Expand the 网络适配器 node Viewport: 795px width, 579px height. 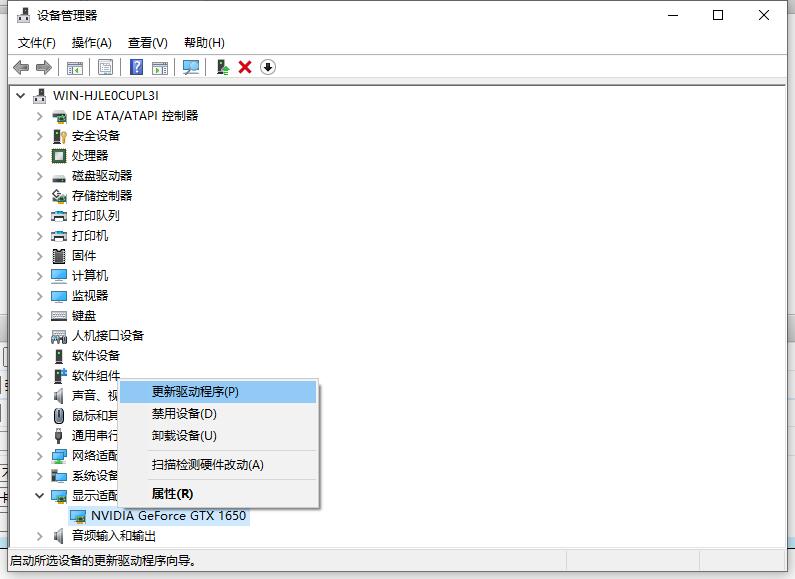(40, 456)
